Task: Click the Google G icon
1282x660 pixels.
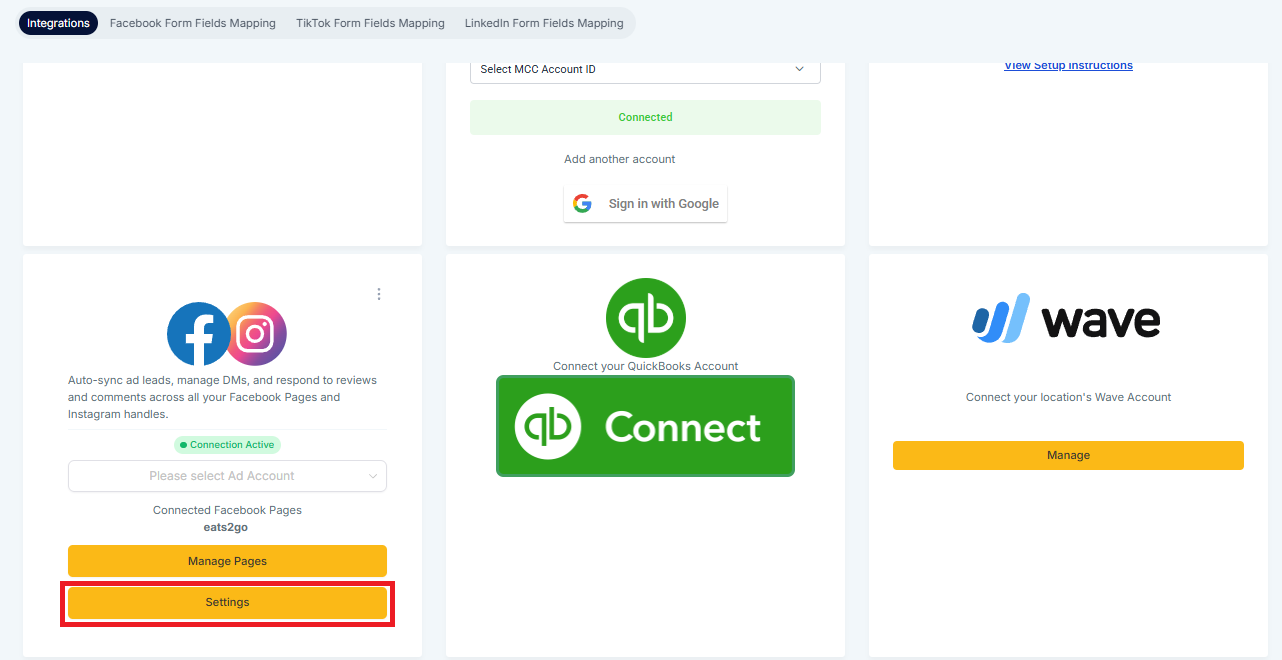Action: click(583, 203)
